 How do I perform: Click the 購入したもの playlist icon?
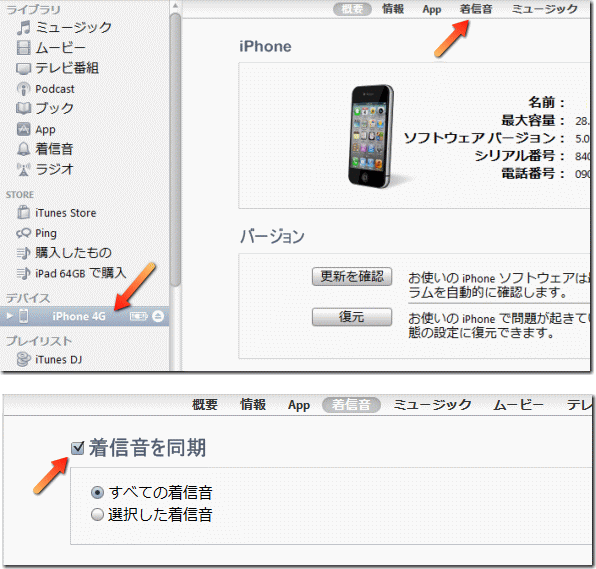24,253
